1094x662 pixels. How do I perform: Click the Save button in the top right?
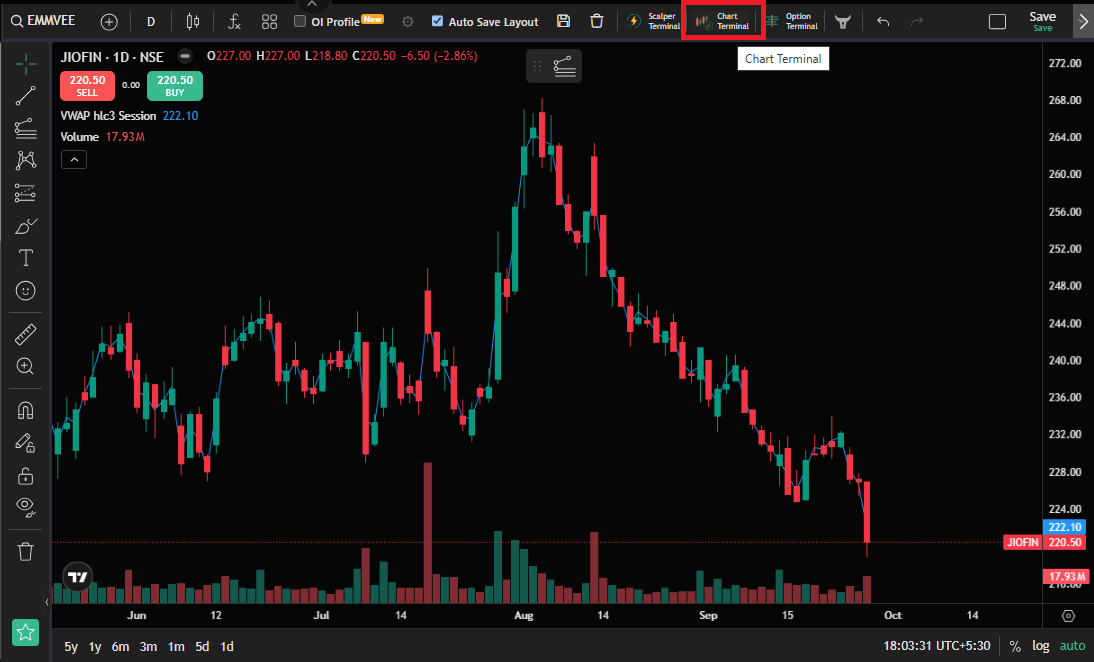coord(1042,21)
